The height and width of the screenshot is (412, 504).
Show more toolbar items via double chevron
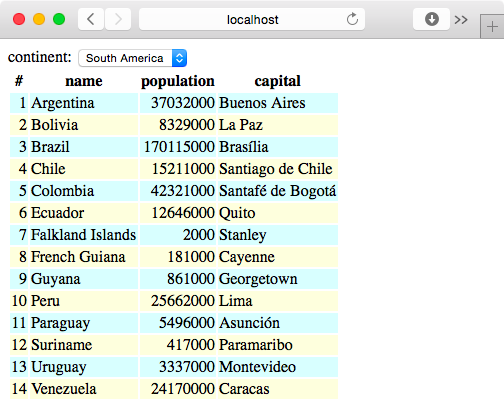tap(461, 20)
